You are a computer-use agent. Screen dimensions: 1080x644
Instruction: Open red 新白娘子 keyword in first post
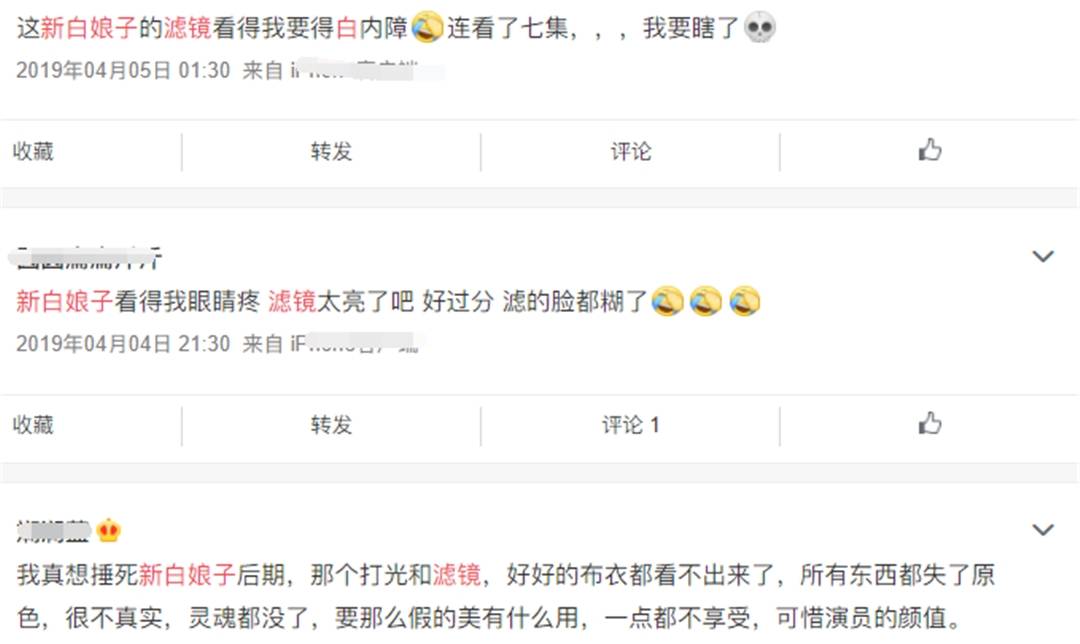(x=89, y=28)
